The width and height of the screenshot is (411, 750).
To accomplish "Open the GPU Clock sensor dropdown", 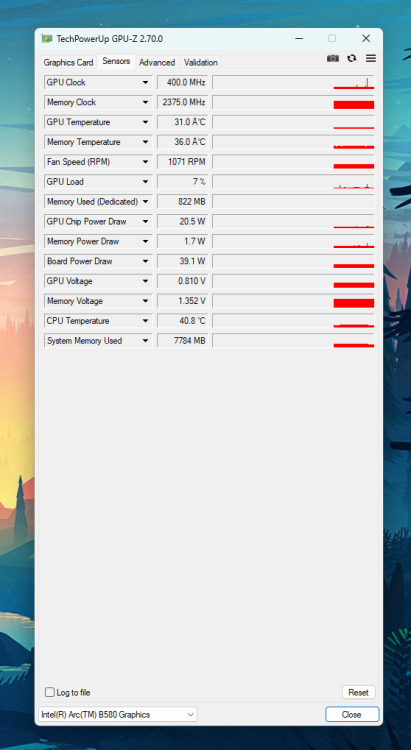I will click(x=145, y=82).
